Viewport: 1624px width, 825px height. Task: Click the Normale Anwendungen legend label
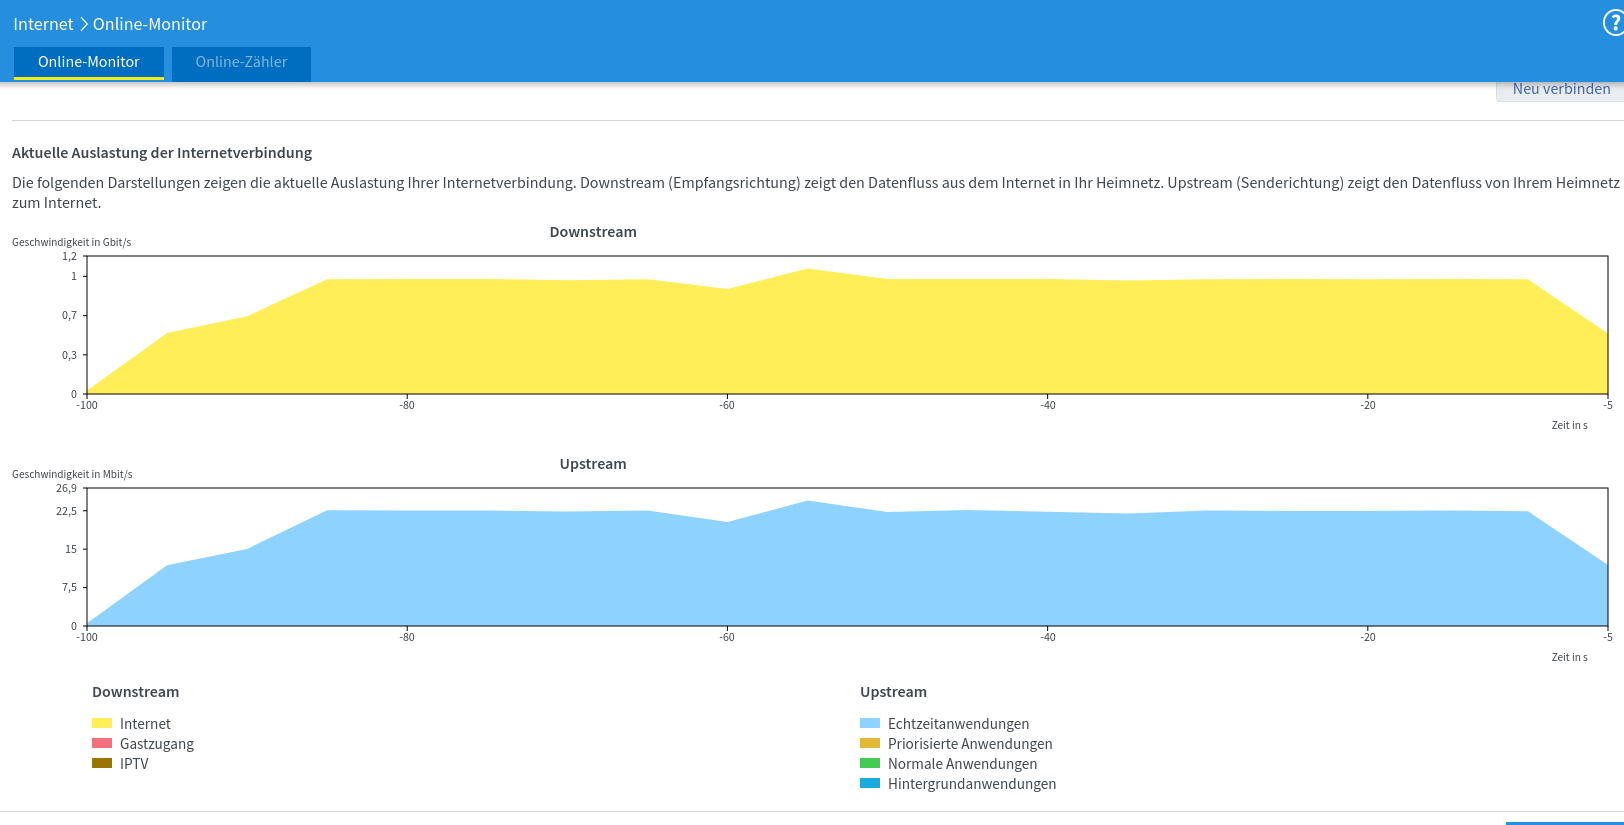962,764
